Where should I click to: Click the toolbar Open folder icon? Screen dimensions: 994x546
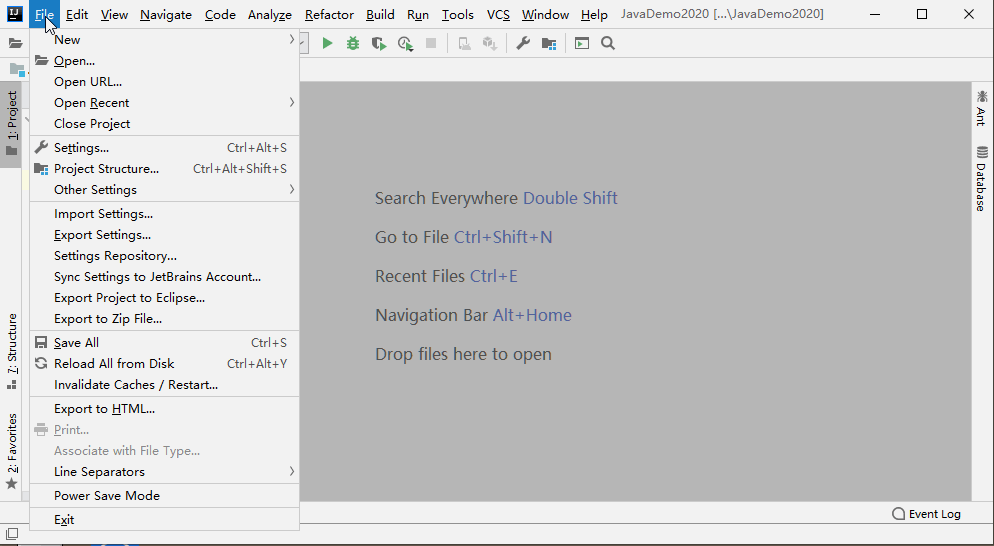(x=15, y=43)
